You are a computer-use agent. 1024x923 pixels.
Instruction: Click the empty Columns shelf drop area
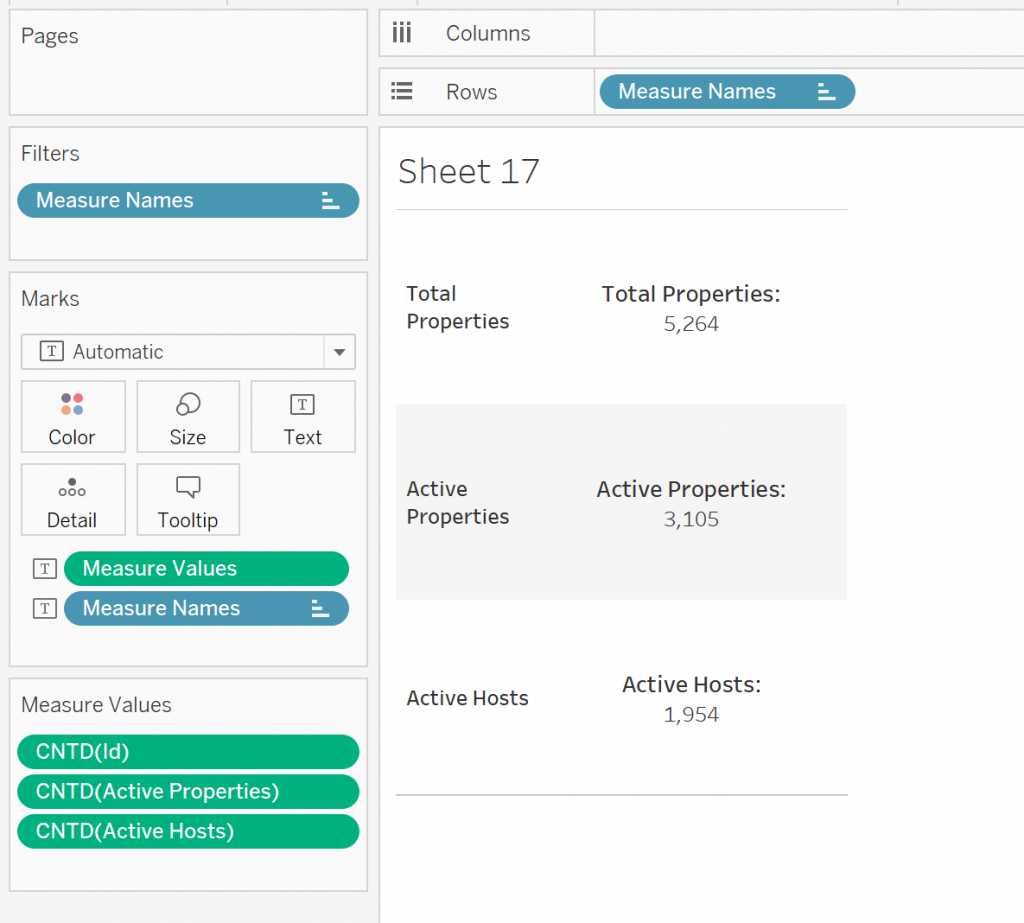click(x=809, y=33)
